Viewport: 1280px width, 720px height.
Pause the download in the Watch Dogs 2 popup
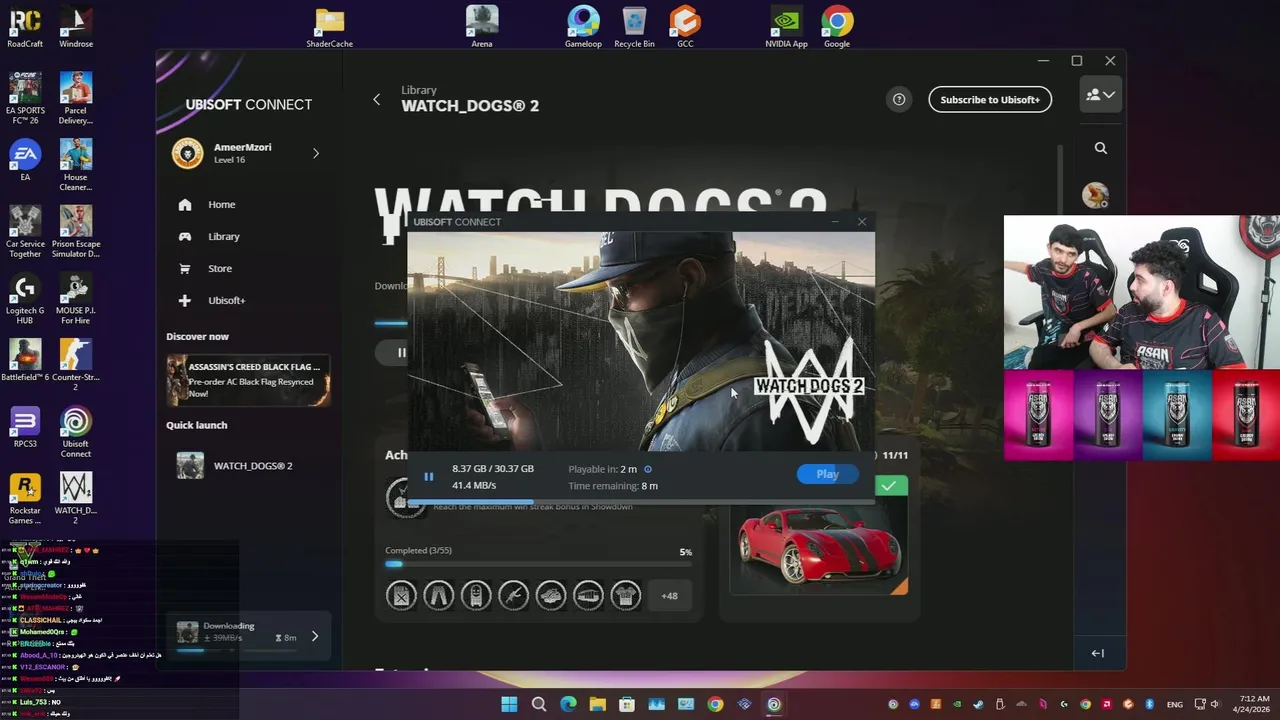[429, 477]
